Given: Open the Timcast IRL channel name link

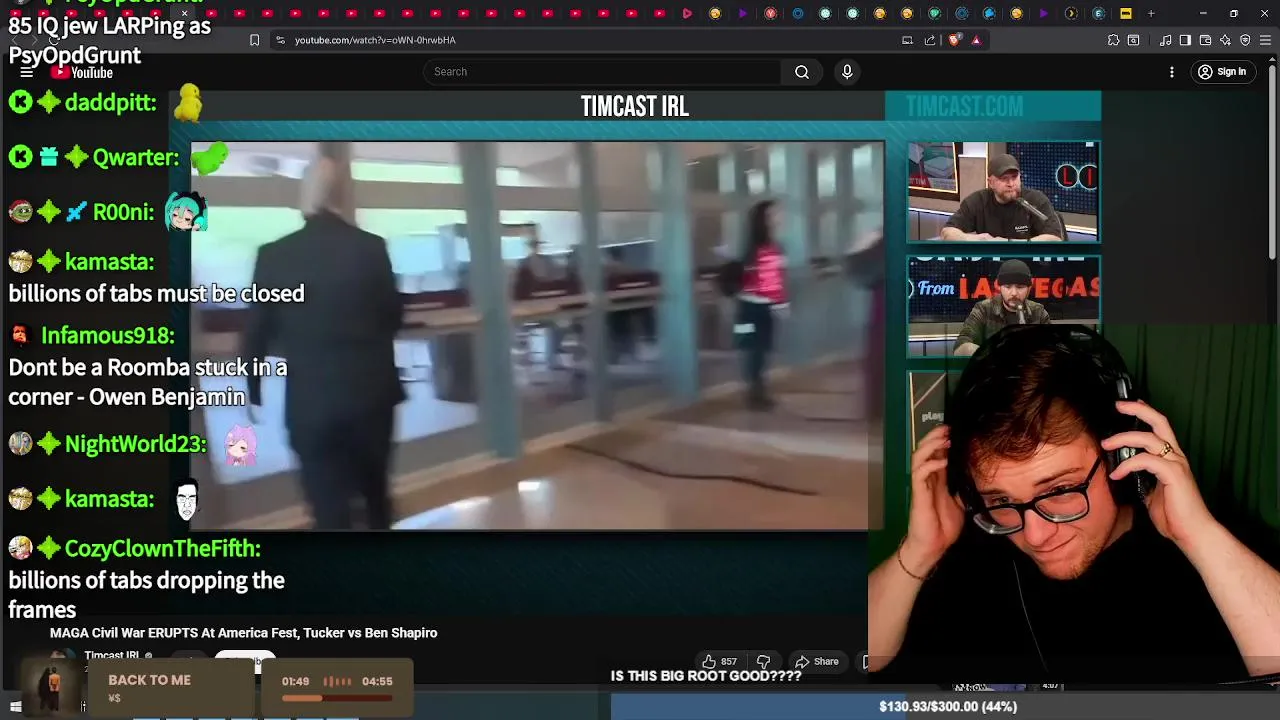Looking at the screenshot, I should point(112,656).
